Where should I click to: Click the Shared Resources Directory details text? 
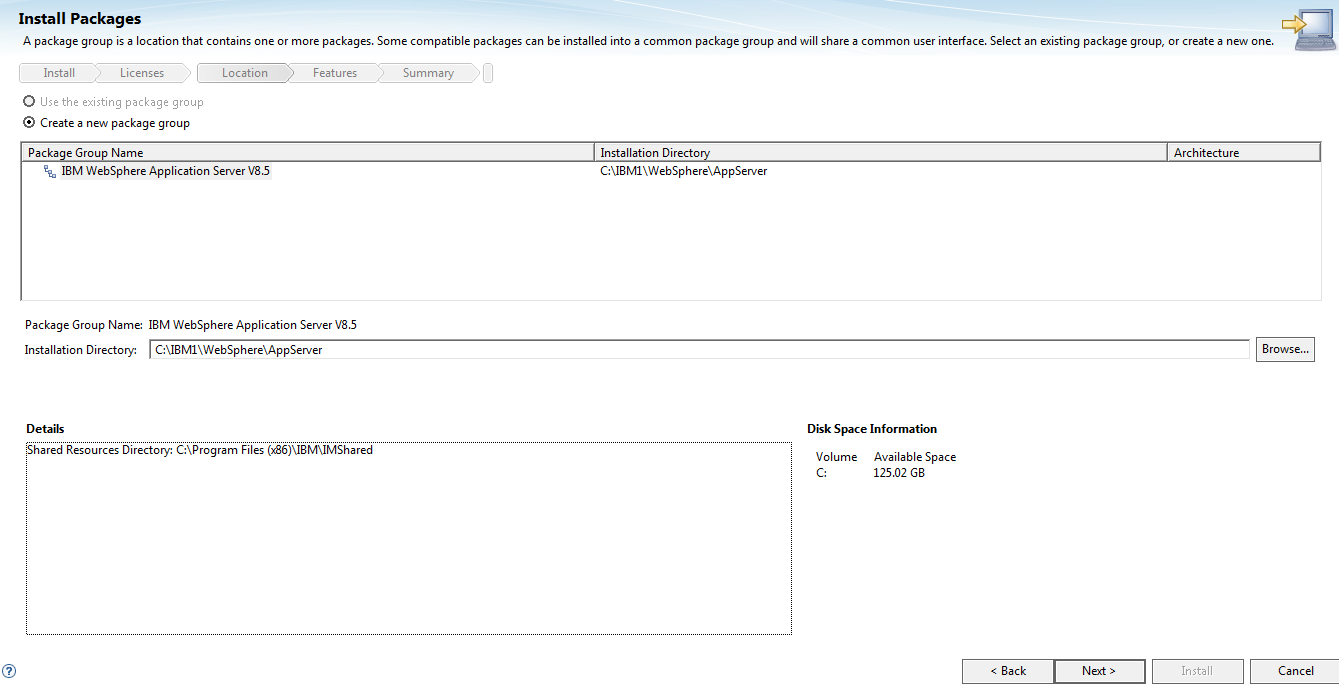200,450
